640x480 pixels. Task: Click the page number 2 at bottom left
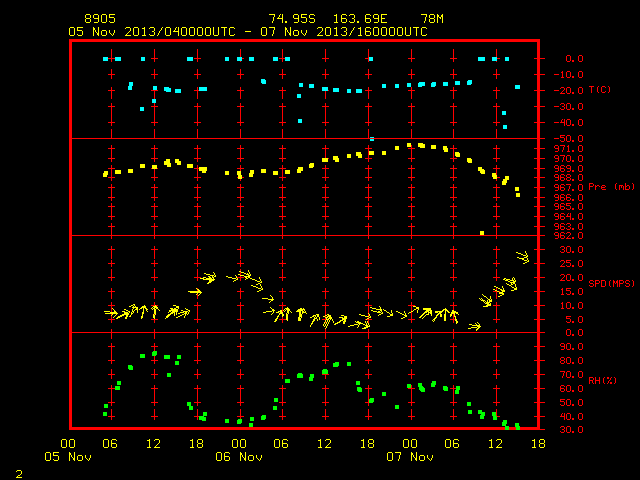[x=19, y=474]
